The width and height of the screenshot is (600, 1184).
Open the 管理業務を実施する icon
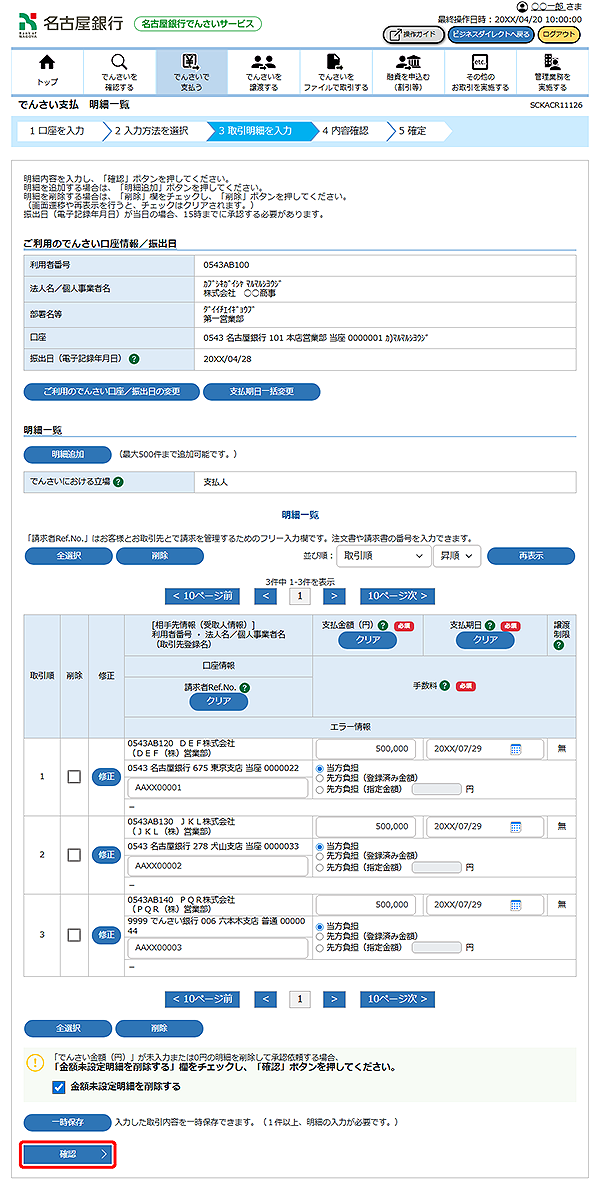pyautogui.click(x=551, y=64)
